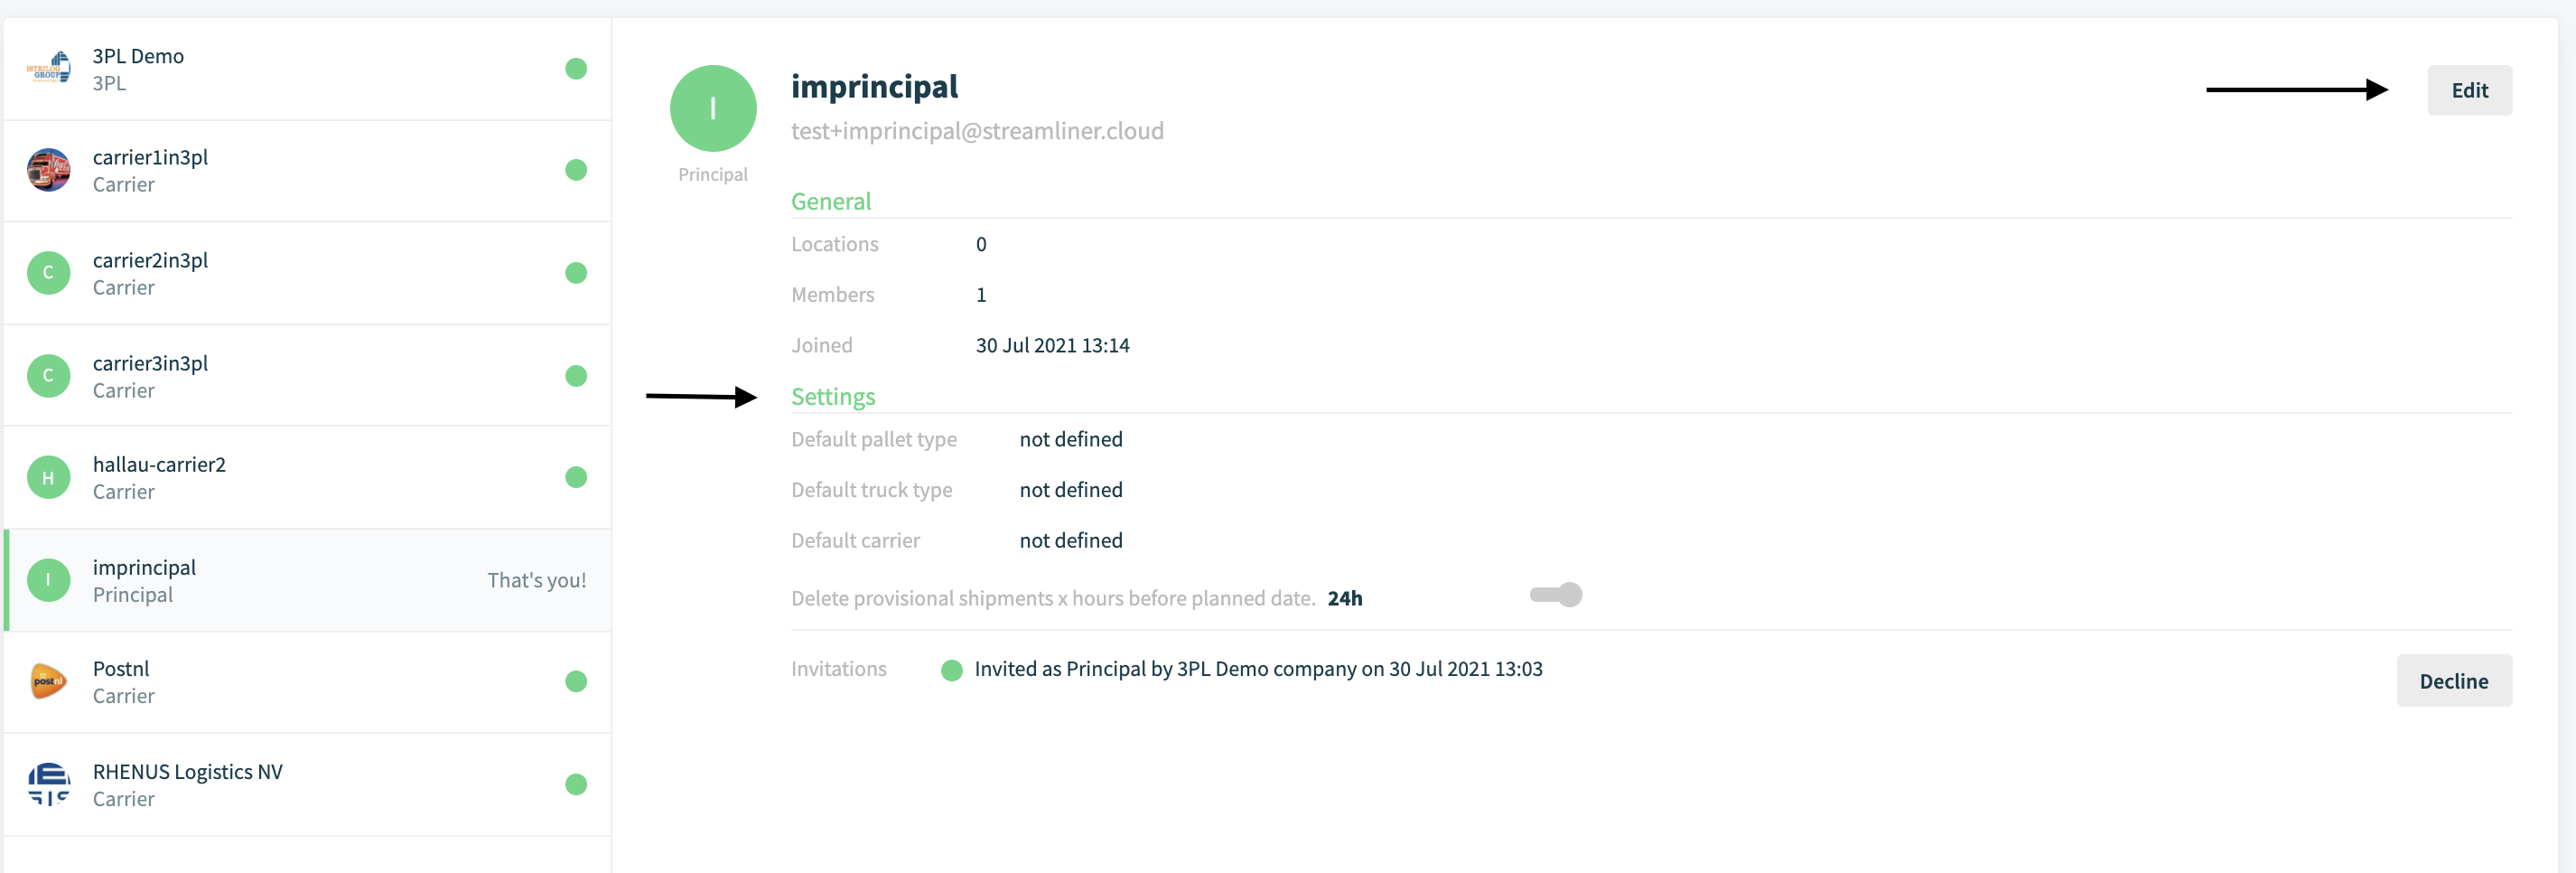The height and width of the screenshot is (873, 2576).
Task: Click the RHENUS Logistics NV logo
Action: (48, 784)
